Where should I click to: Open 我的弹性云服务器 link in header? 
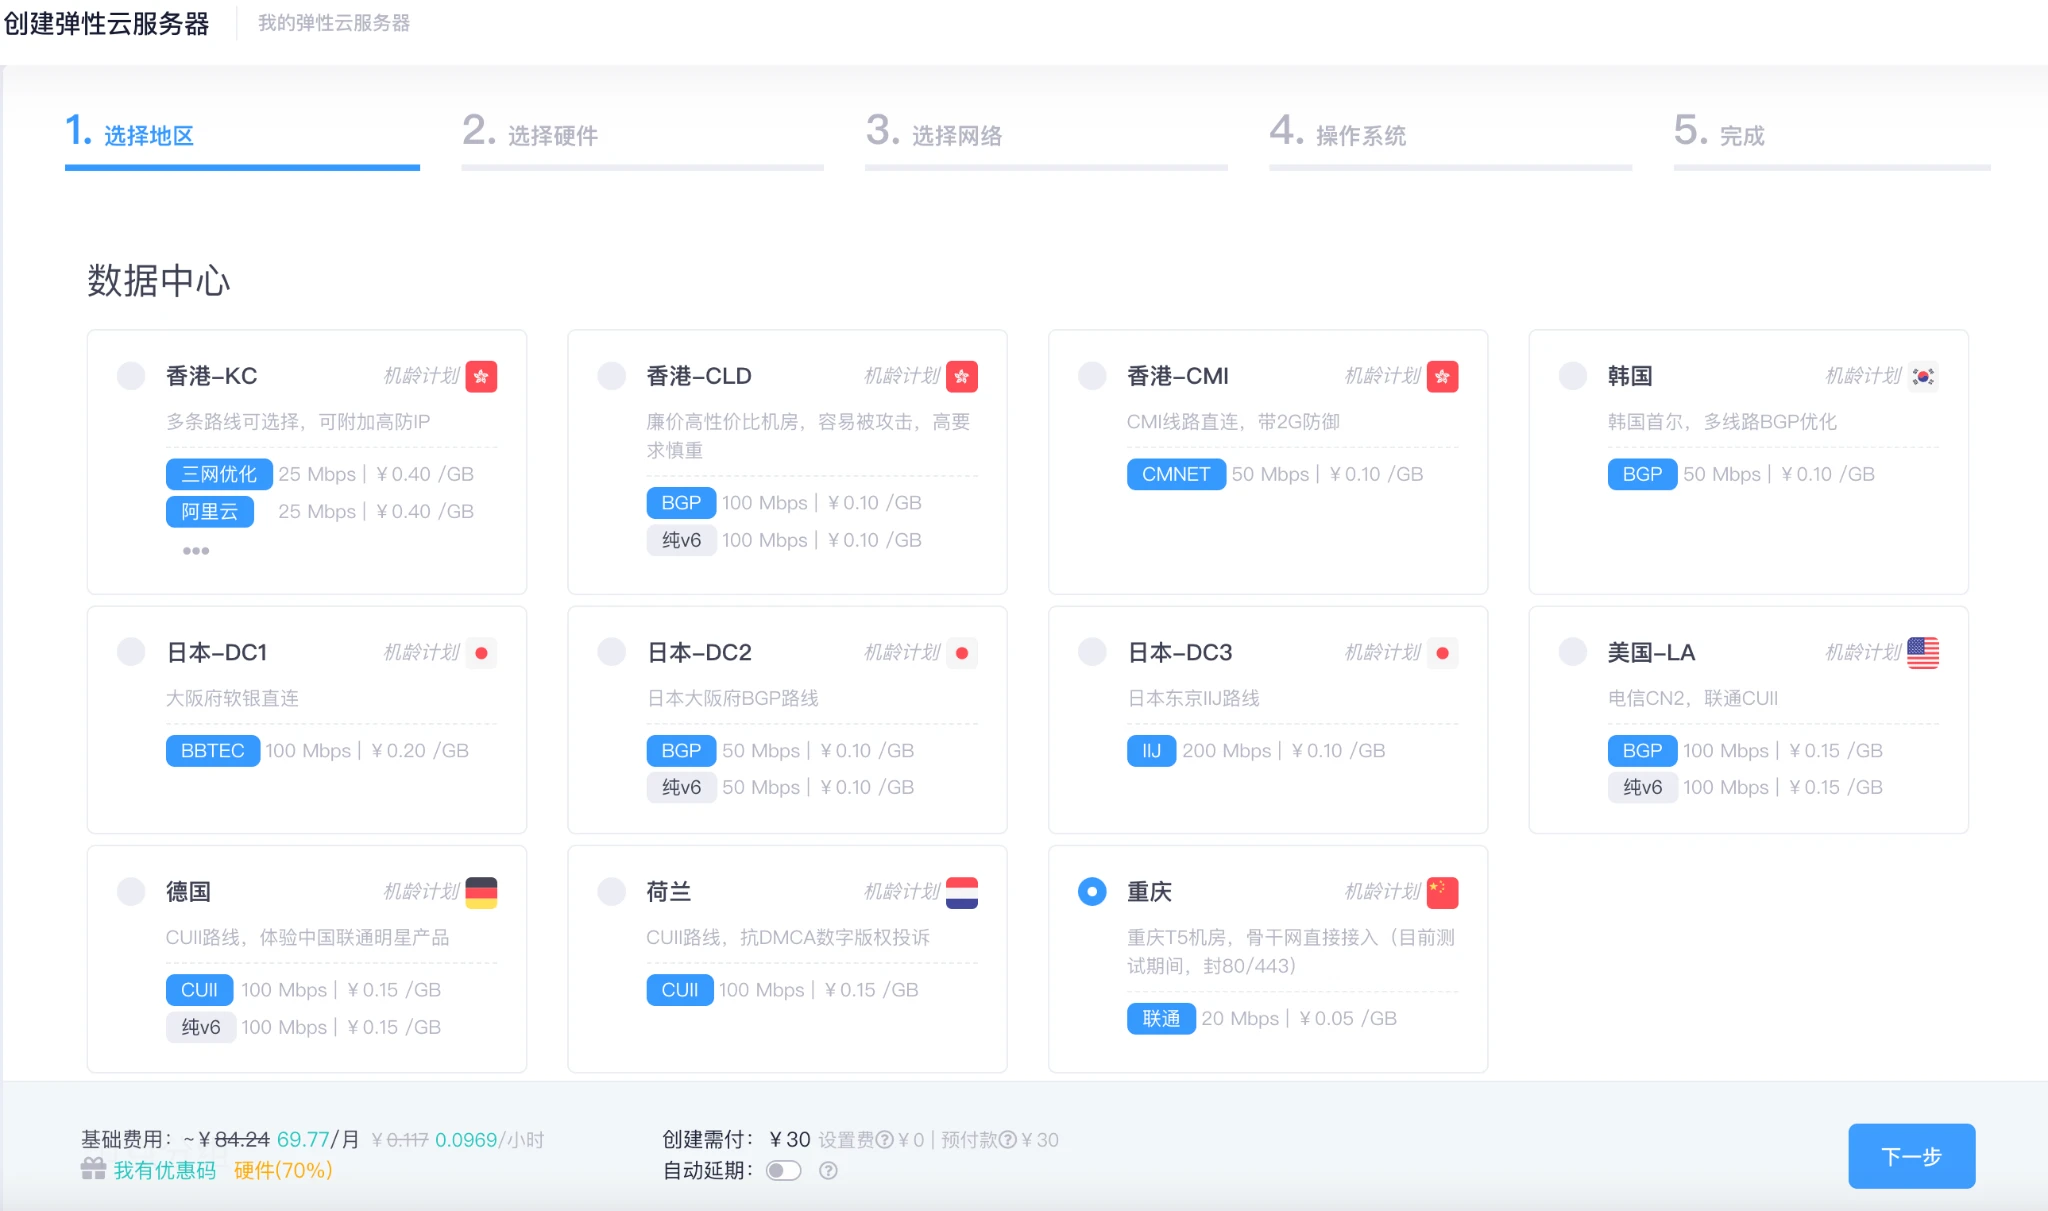pyautogui.click(x=334, y=23)
